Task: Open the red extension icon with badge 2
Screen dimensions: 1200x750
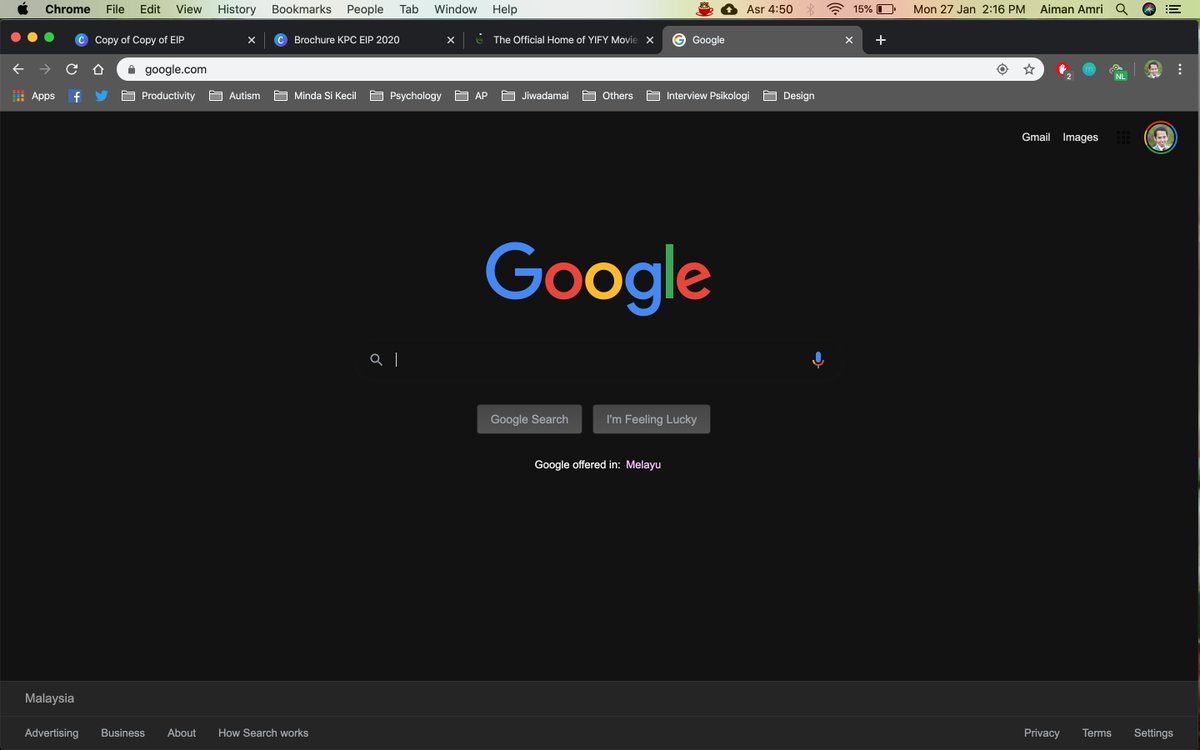Action: [x=1063, y=69]
